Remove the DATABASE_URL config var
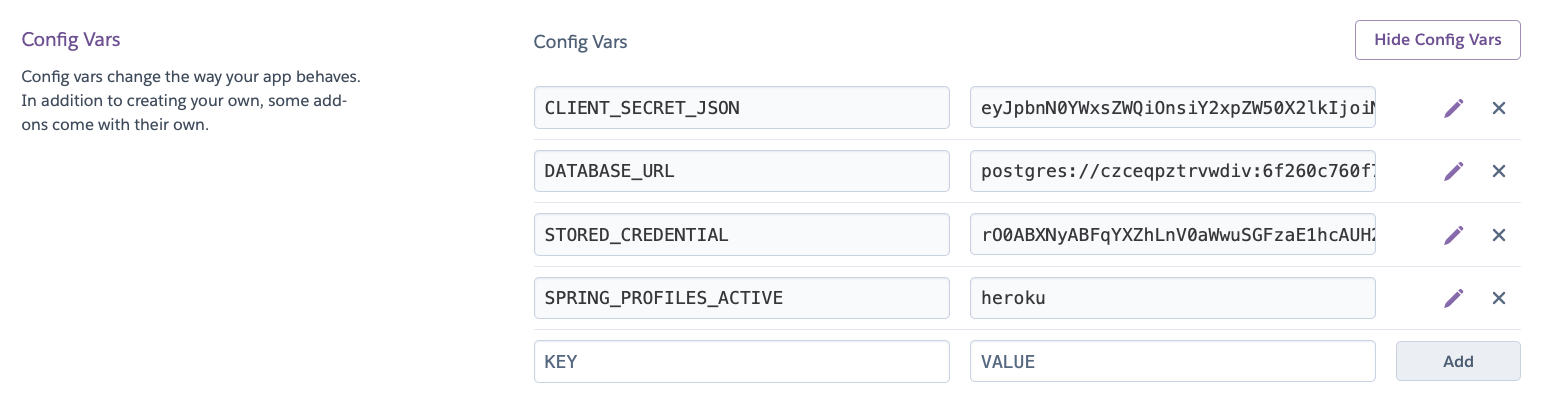The height and width of the screenshot is (399, 1543). click(1499, 171)
